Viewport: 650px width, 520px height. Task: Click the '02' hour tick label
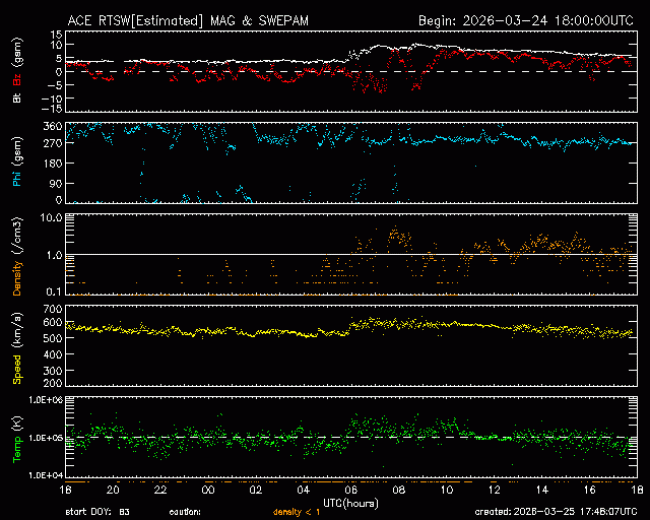[x=256, y=490]
